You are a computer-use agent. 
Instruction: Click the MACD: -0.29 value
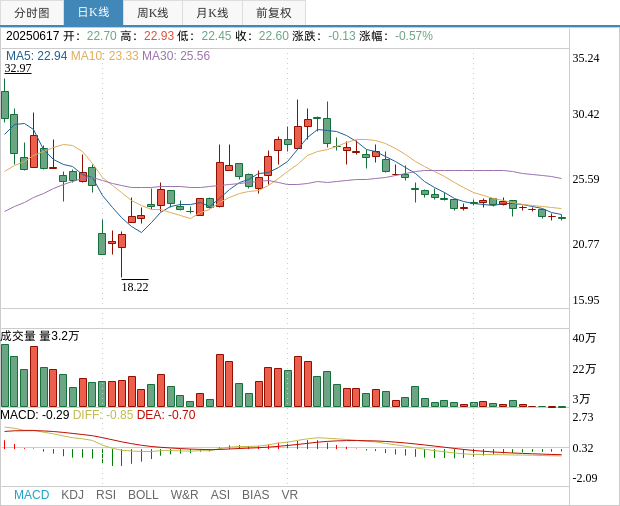pyautogui.click(x=35, y=415)
